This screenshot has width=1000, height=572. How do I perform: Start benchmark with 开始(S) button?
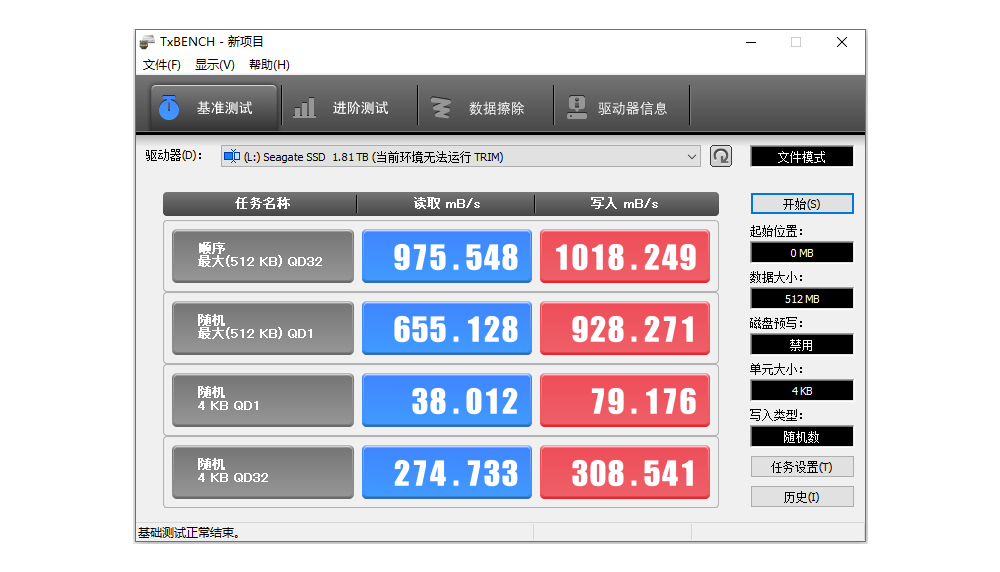(x=802, y=204)
